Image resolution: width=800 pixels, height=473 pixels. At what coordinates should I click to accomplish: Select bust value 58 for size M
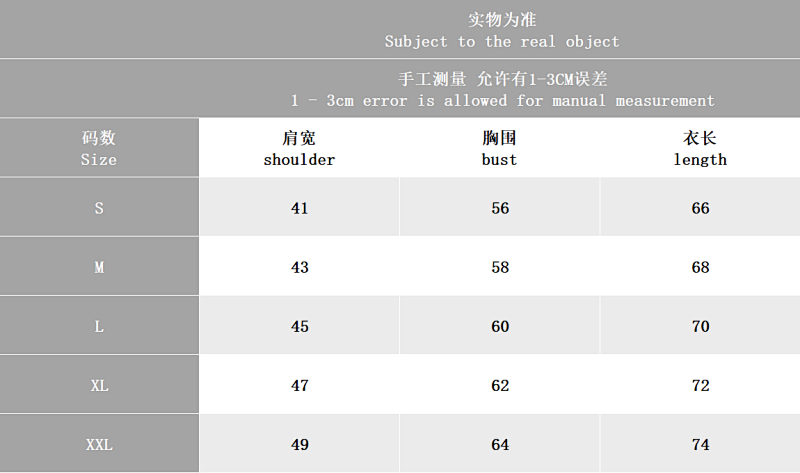(x=499, y=266)
